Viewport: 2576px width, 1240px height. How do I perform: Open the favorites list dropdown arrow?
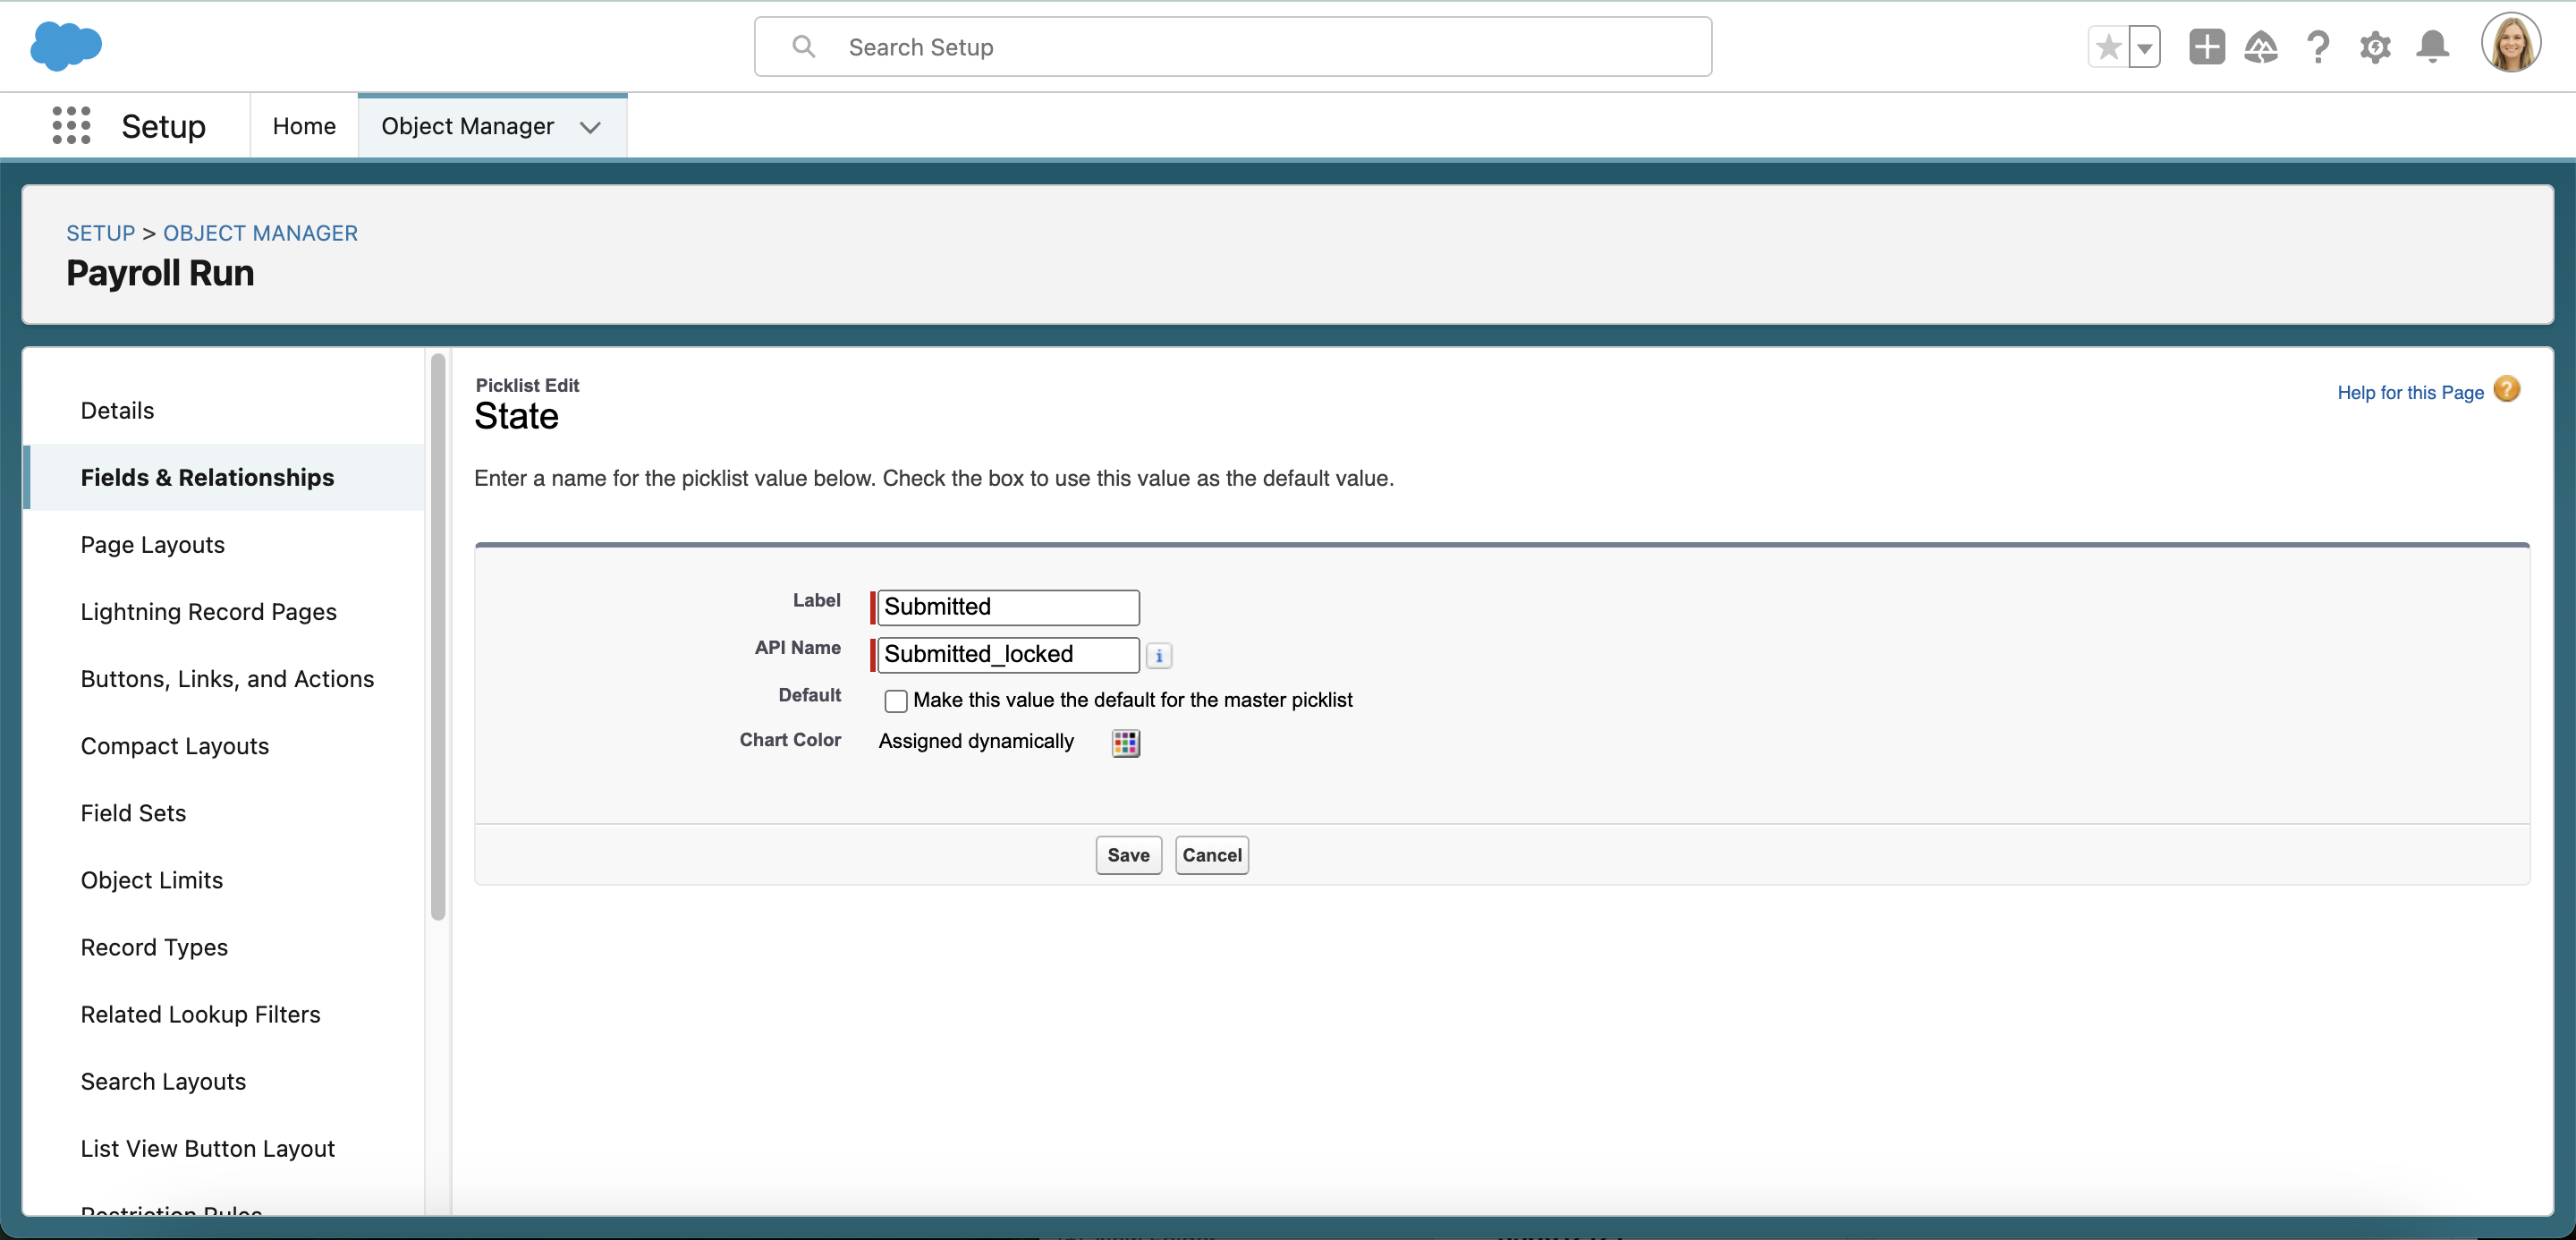[x=2144, y=46]
